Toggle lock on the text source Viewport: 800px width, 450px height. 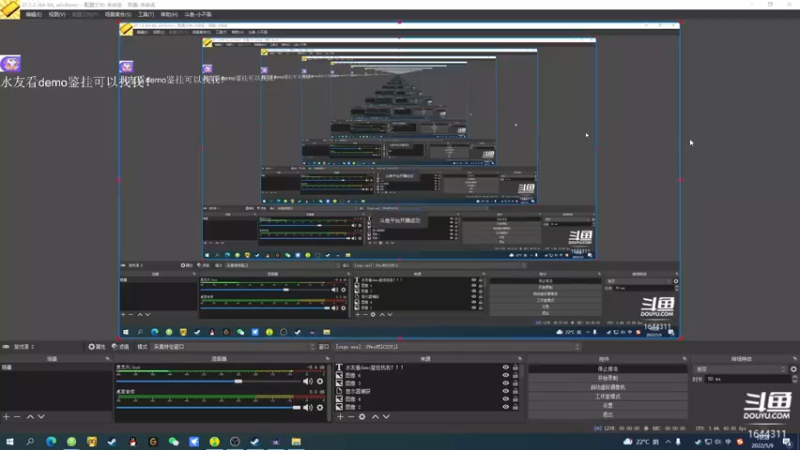[515, 367]
